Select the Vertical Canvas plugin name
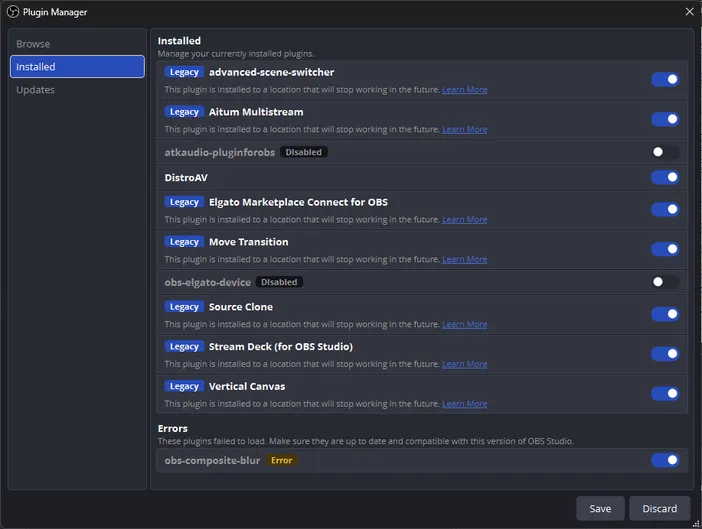702x529 pixels. (247, 387)
